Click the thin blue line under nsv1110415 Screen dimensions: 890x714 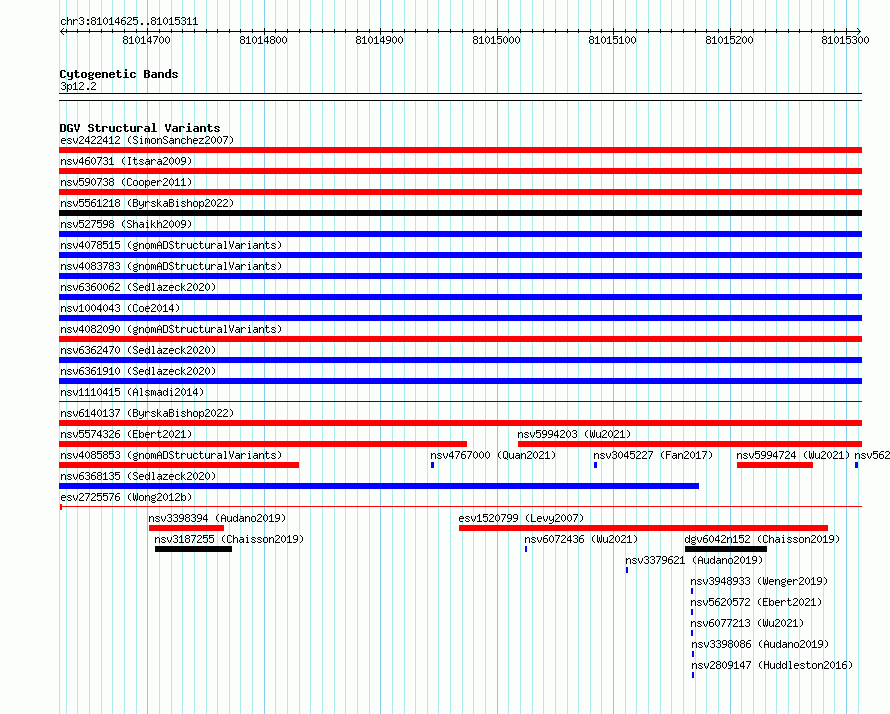tap(460, 402)
